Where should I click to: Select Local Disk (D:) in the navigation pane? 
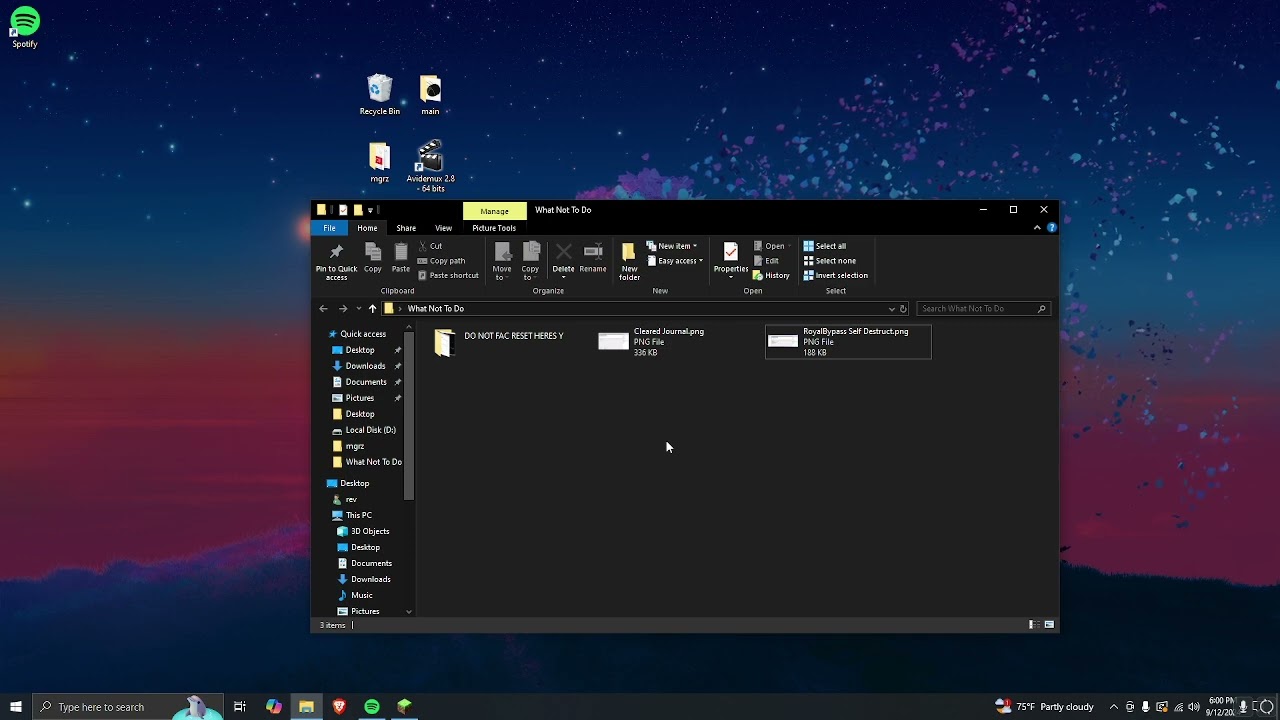[370, 430]
